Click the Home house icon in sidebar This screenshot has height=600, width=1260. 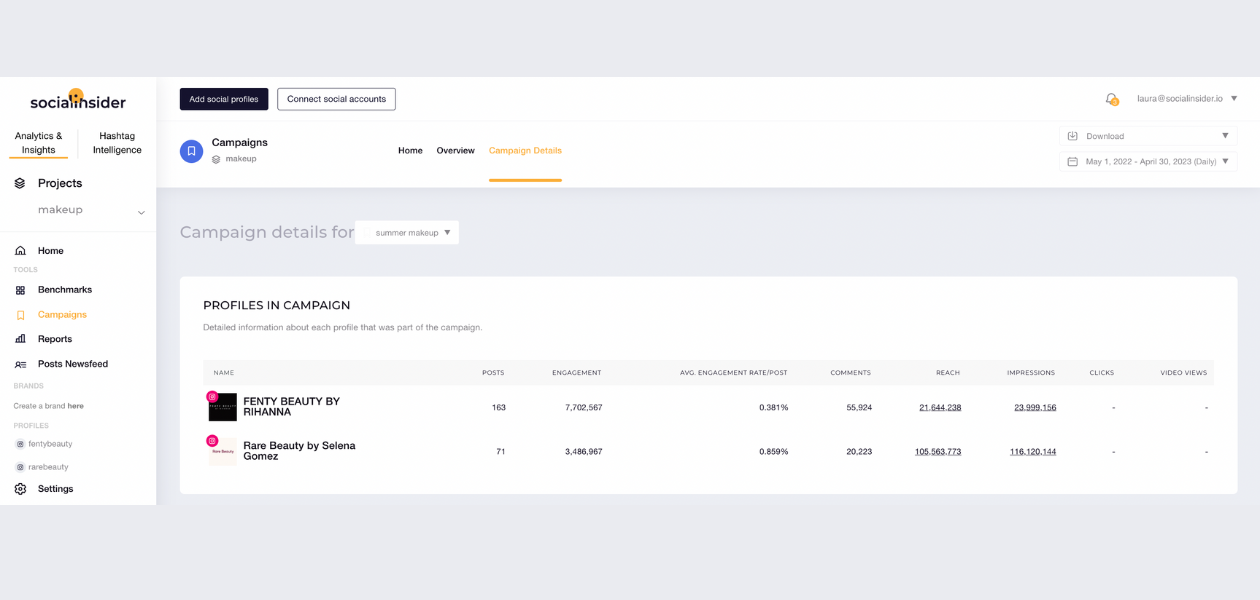(20, 251)
